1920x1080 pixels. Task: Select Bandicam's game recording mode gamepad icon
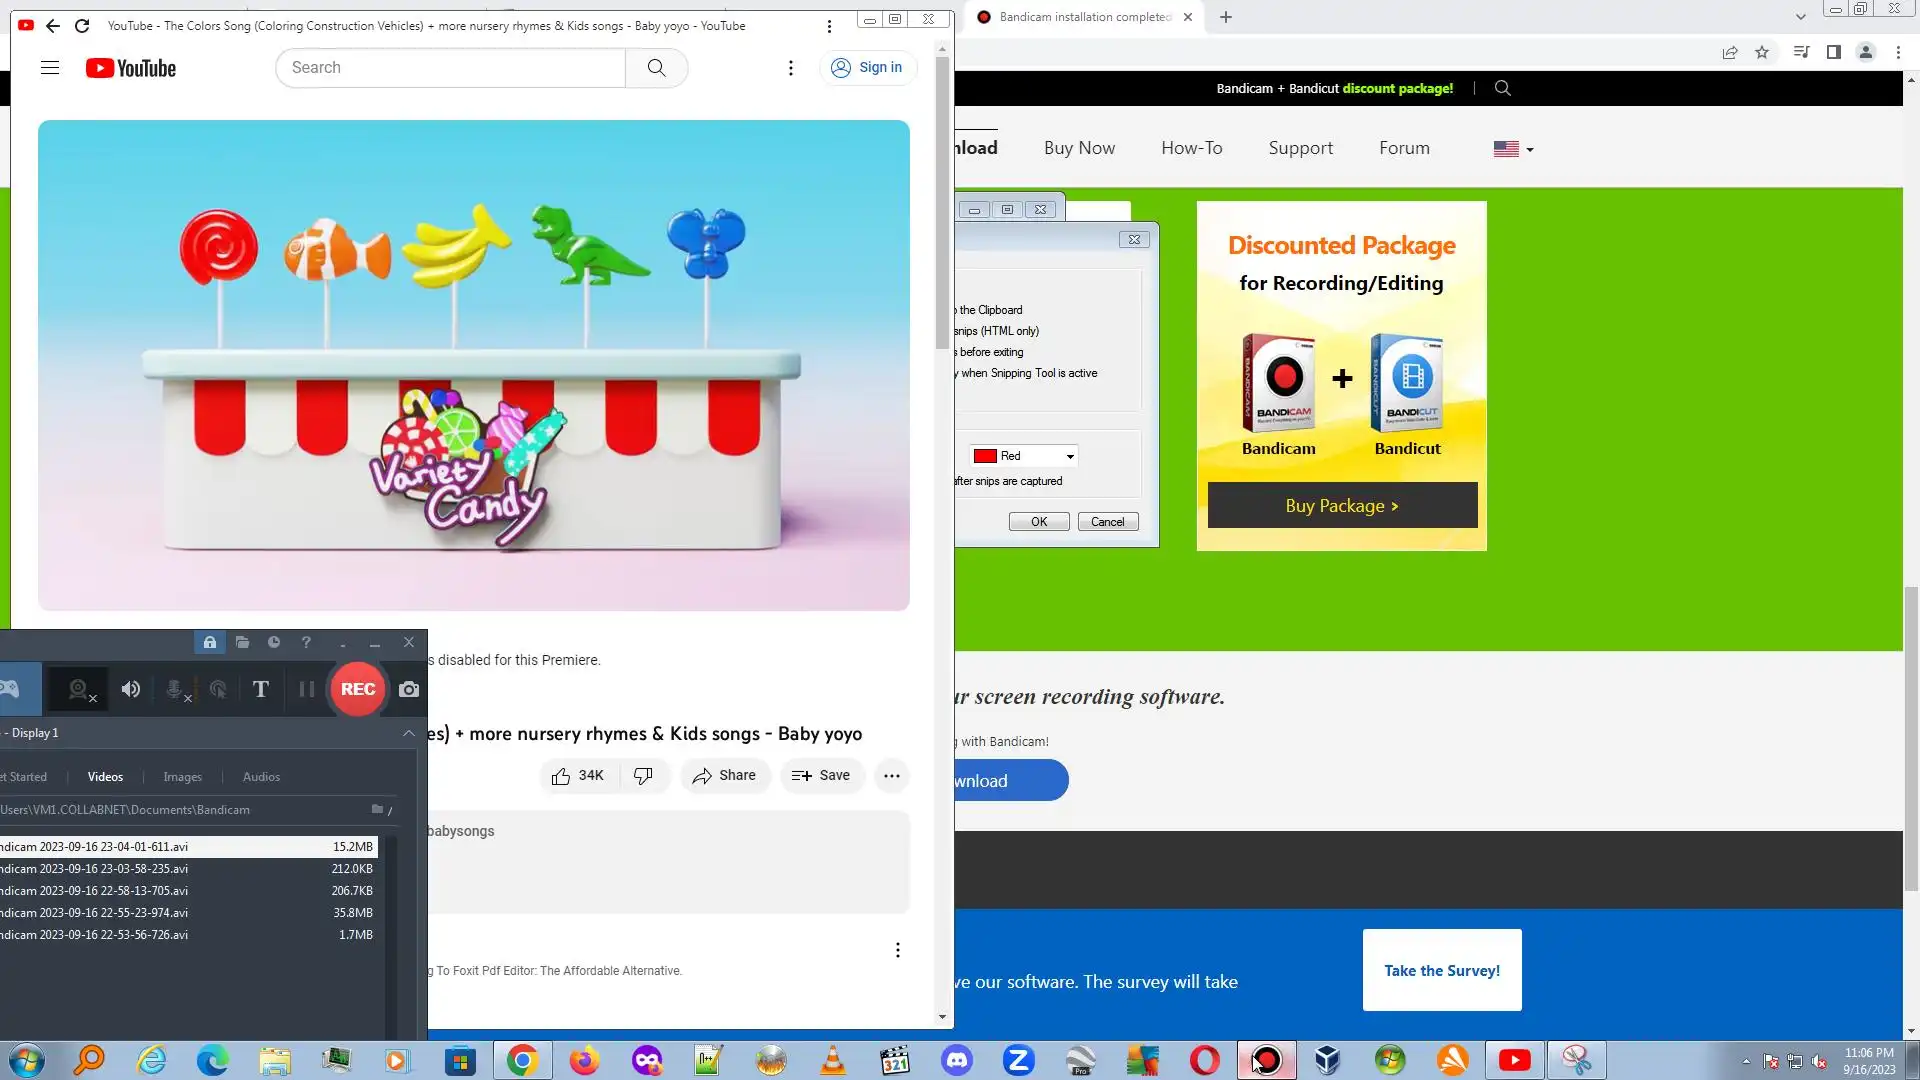pyautogui.click(x=10, y=689)
